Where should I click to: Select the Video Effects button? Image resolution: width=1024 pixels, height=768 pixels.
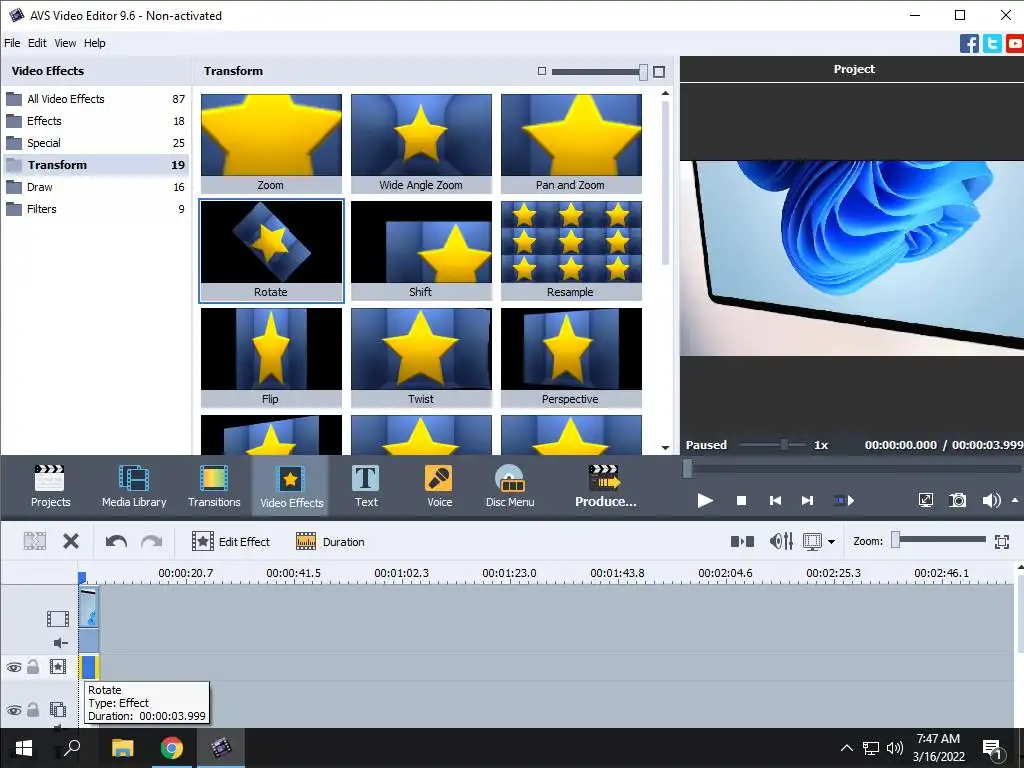(291, 486)
